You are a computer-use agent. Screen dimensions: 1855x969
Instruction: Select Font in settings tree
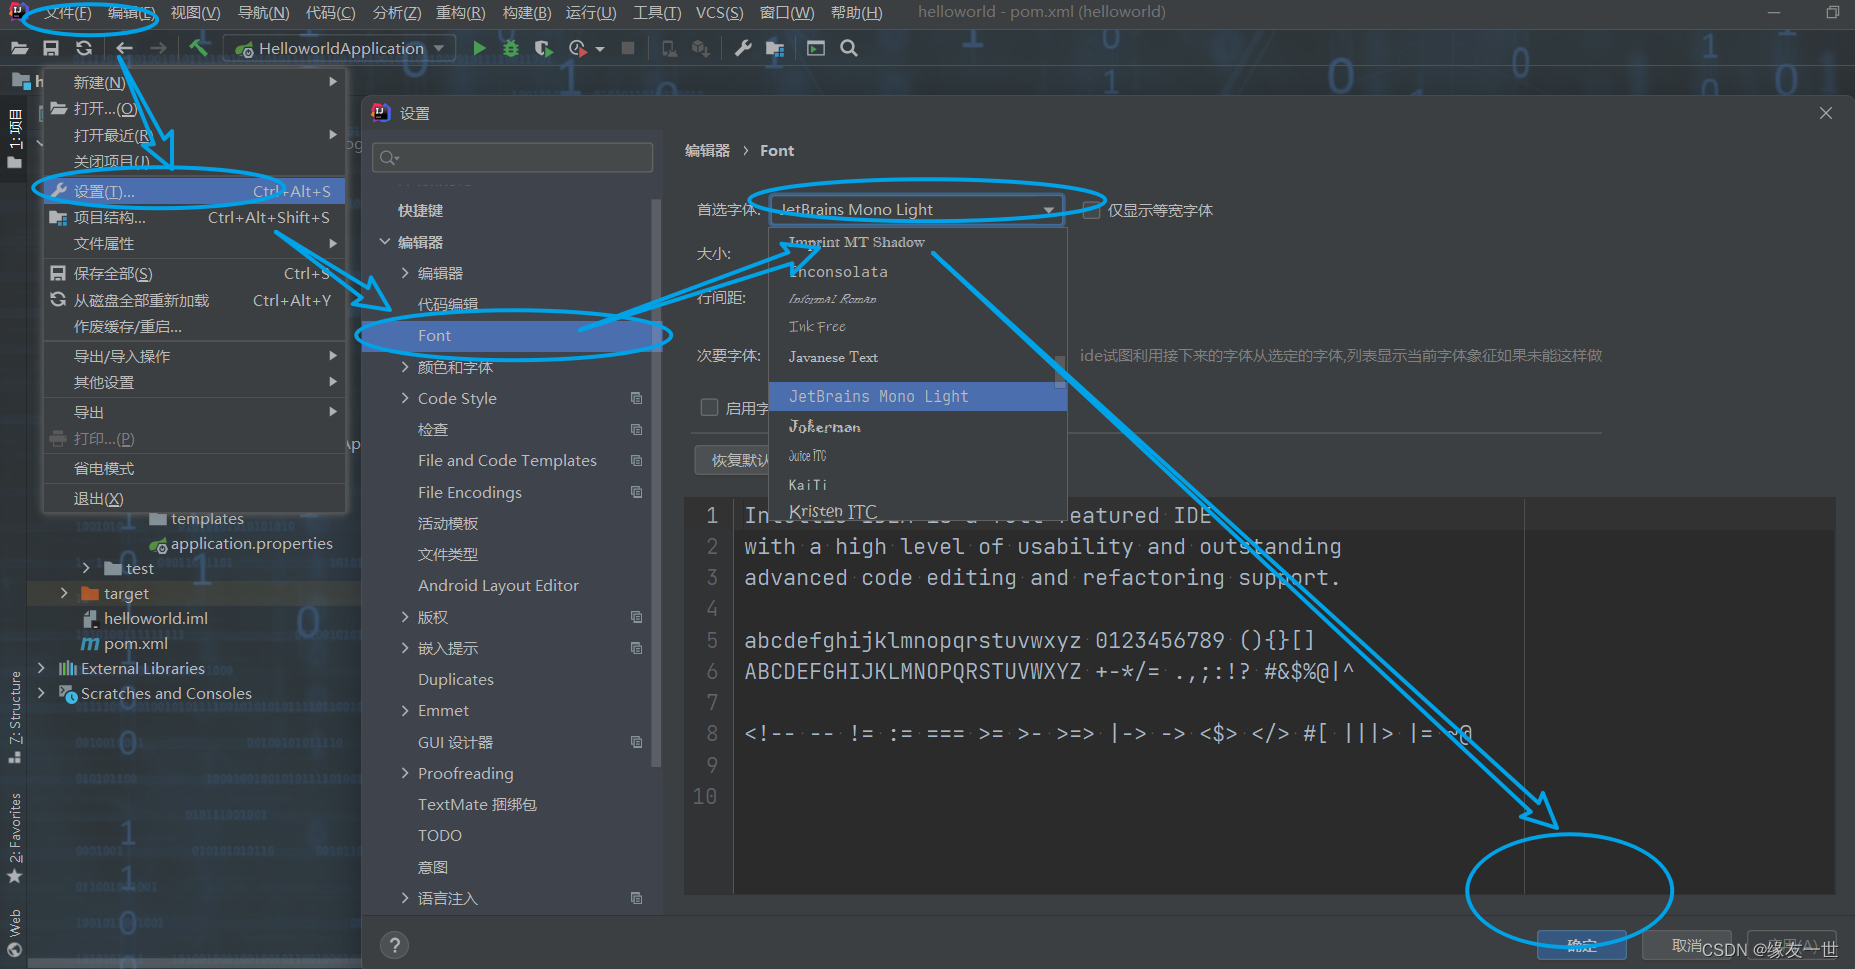(x=506, y=335)
